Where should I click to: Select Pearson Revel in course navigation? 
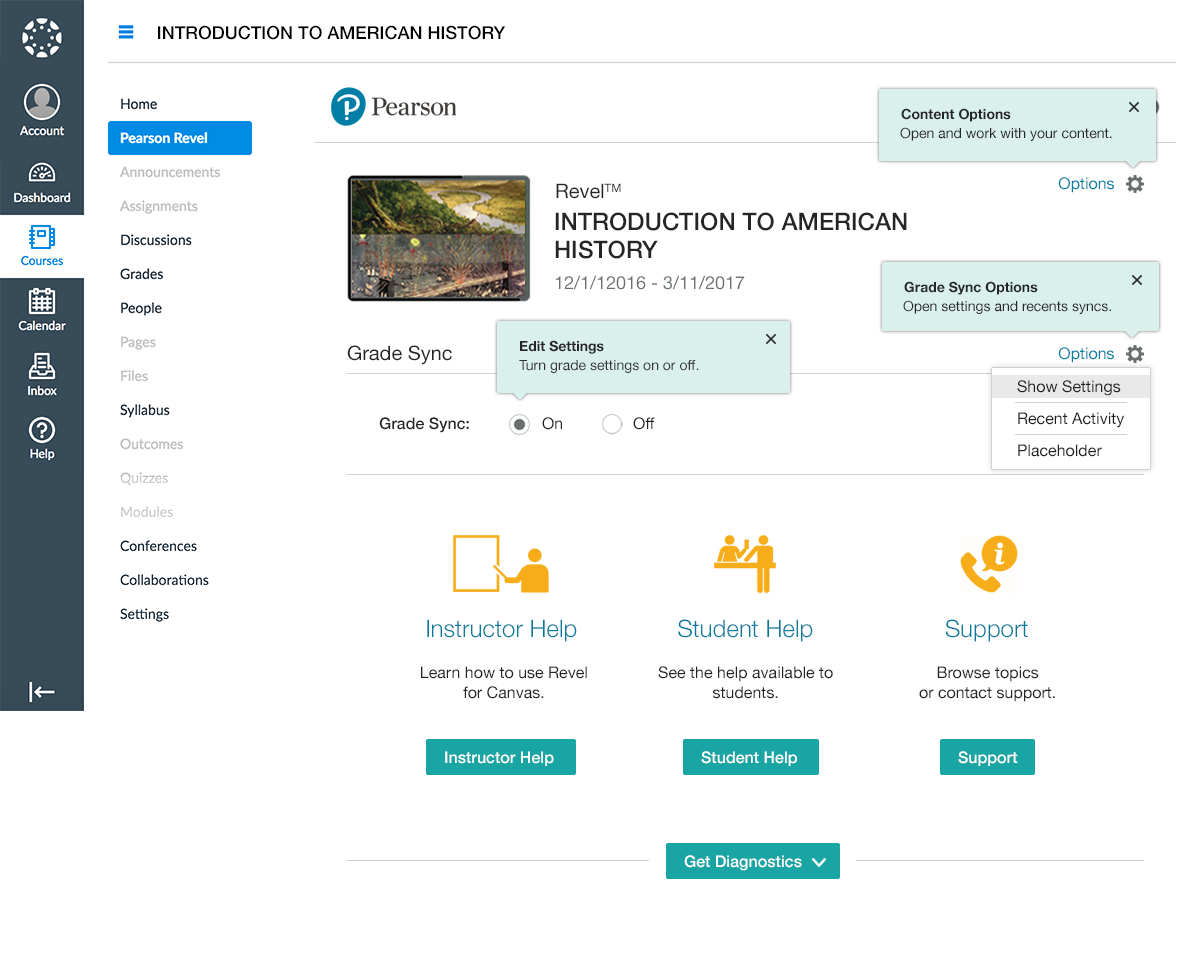coord(180,138)
